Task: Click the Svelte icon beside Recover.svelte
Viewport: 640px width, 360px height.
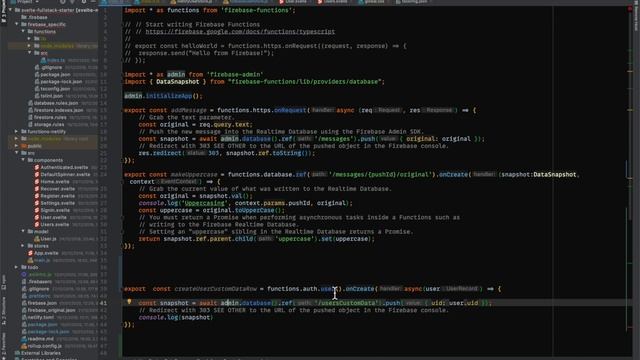Action: pos(37,189)
